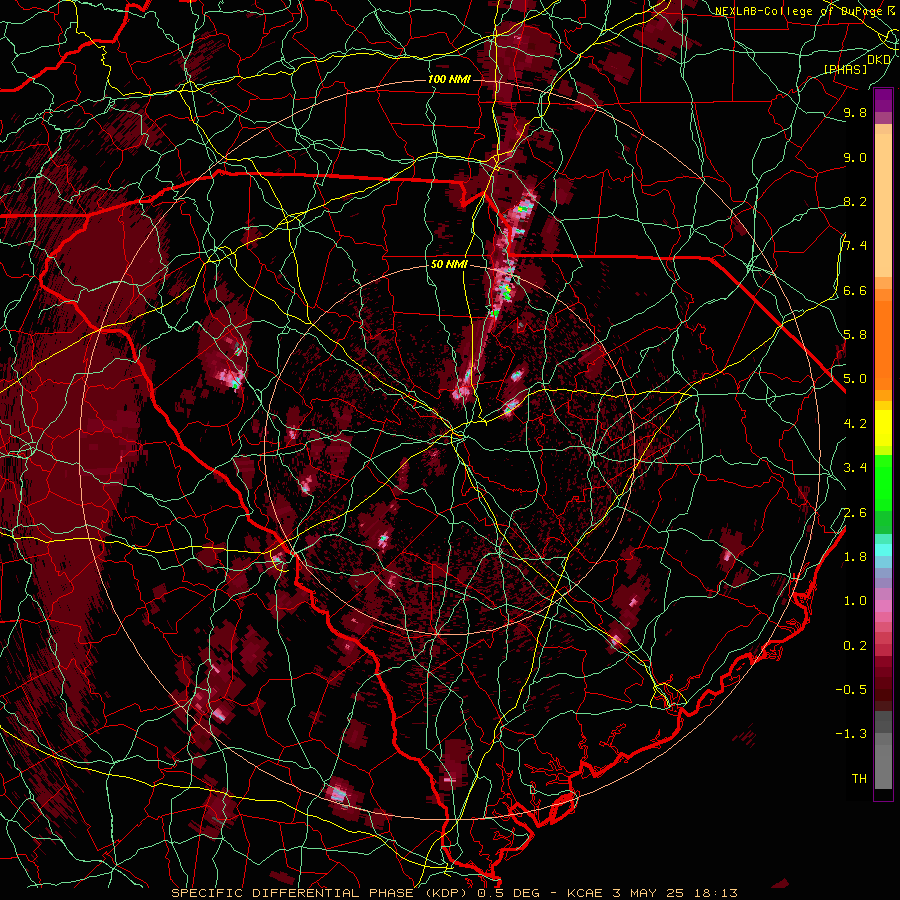Click the 9.8 value on color scale
The image size is (900, 900).
pyautogui.click(x=855, y=113)
